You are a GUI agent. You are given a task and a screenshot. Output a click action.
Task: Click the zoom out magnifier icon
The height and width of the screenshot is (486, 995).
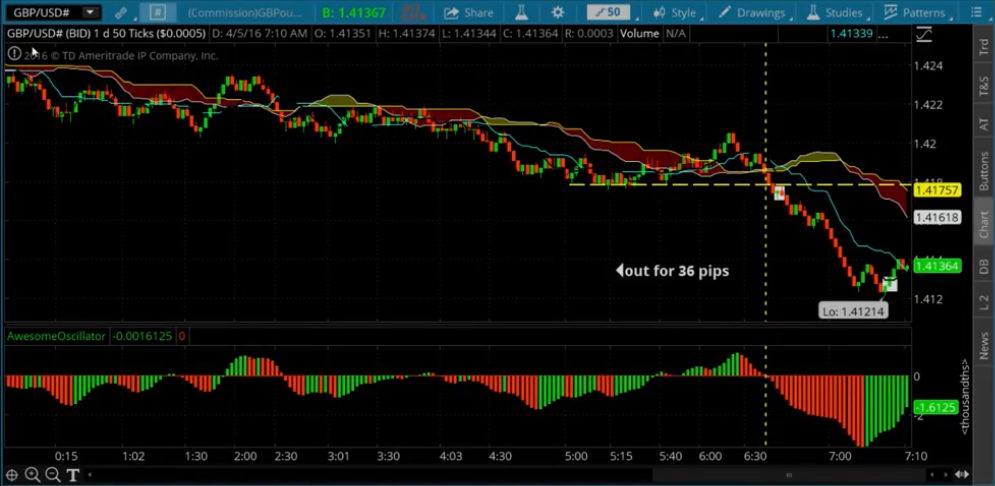[x=53, y=475]
